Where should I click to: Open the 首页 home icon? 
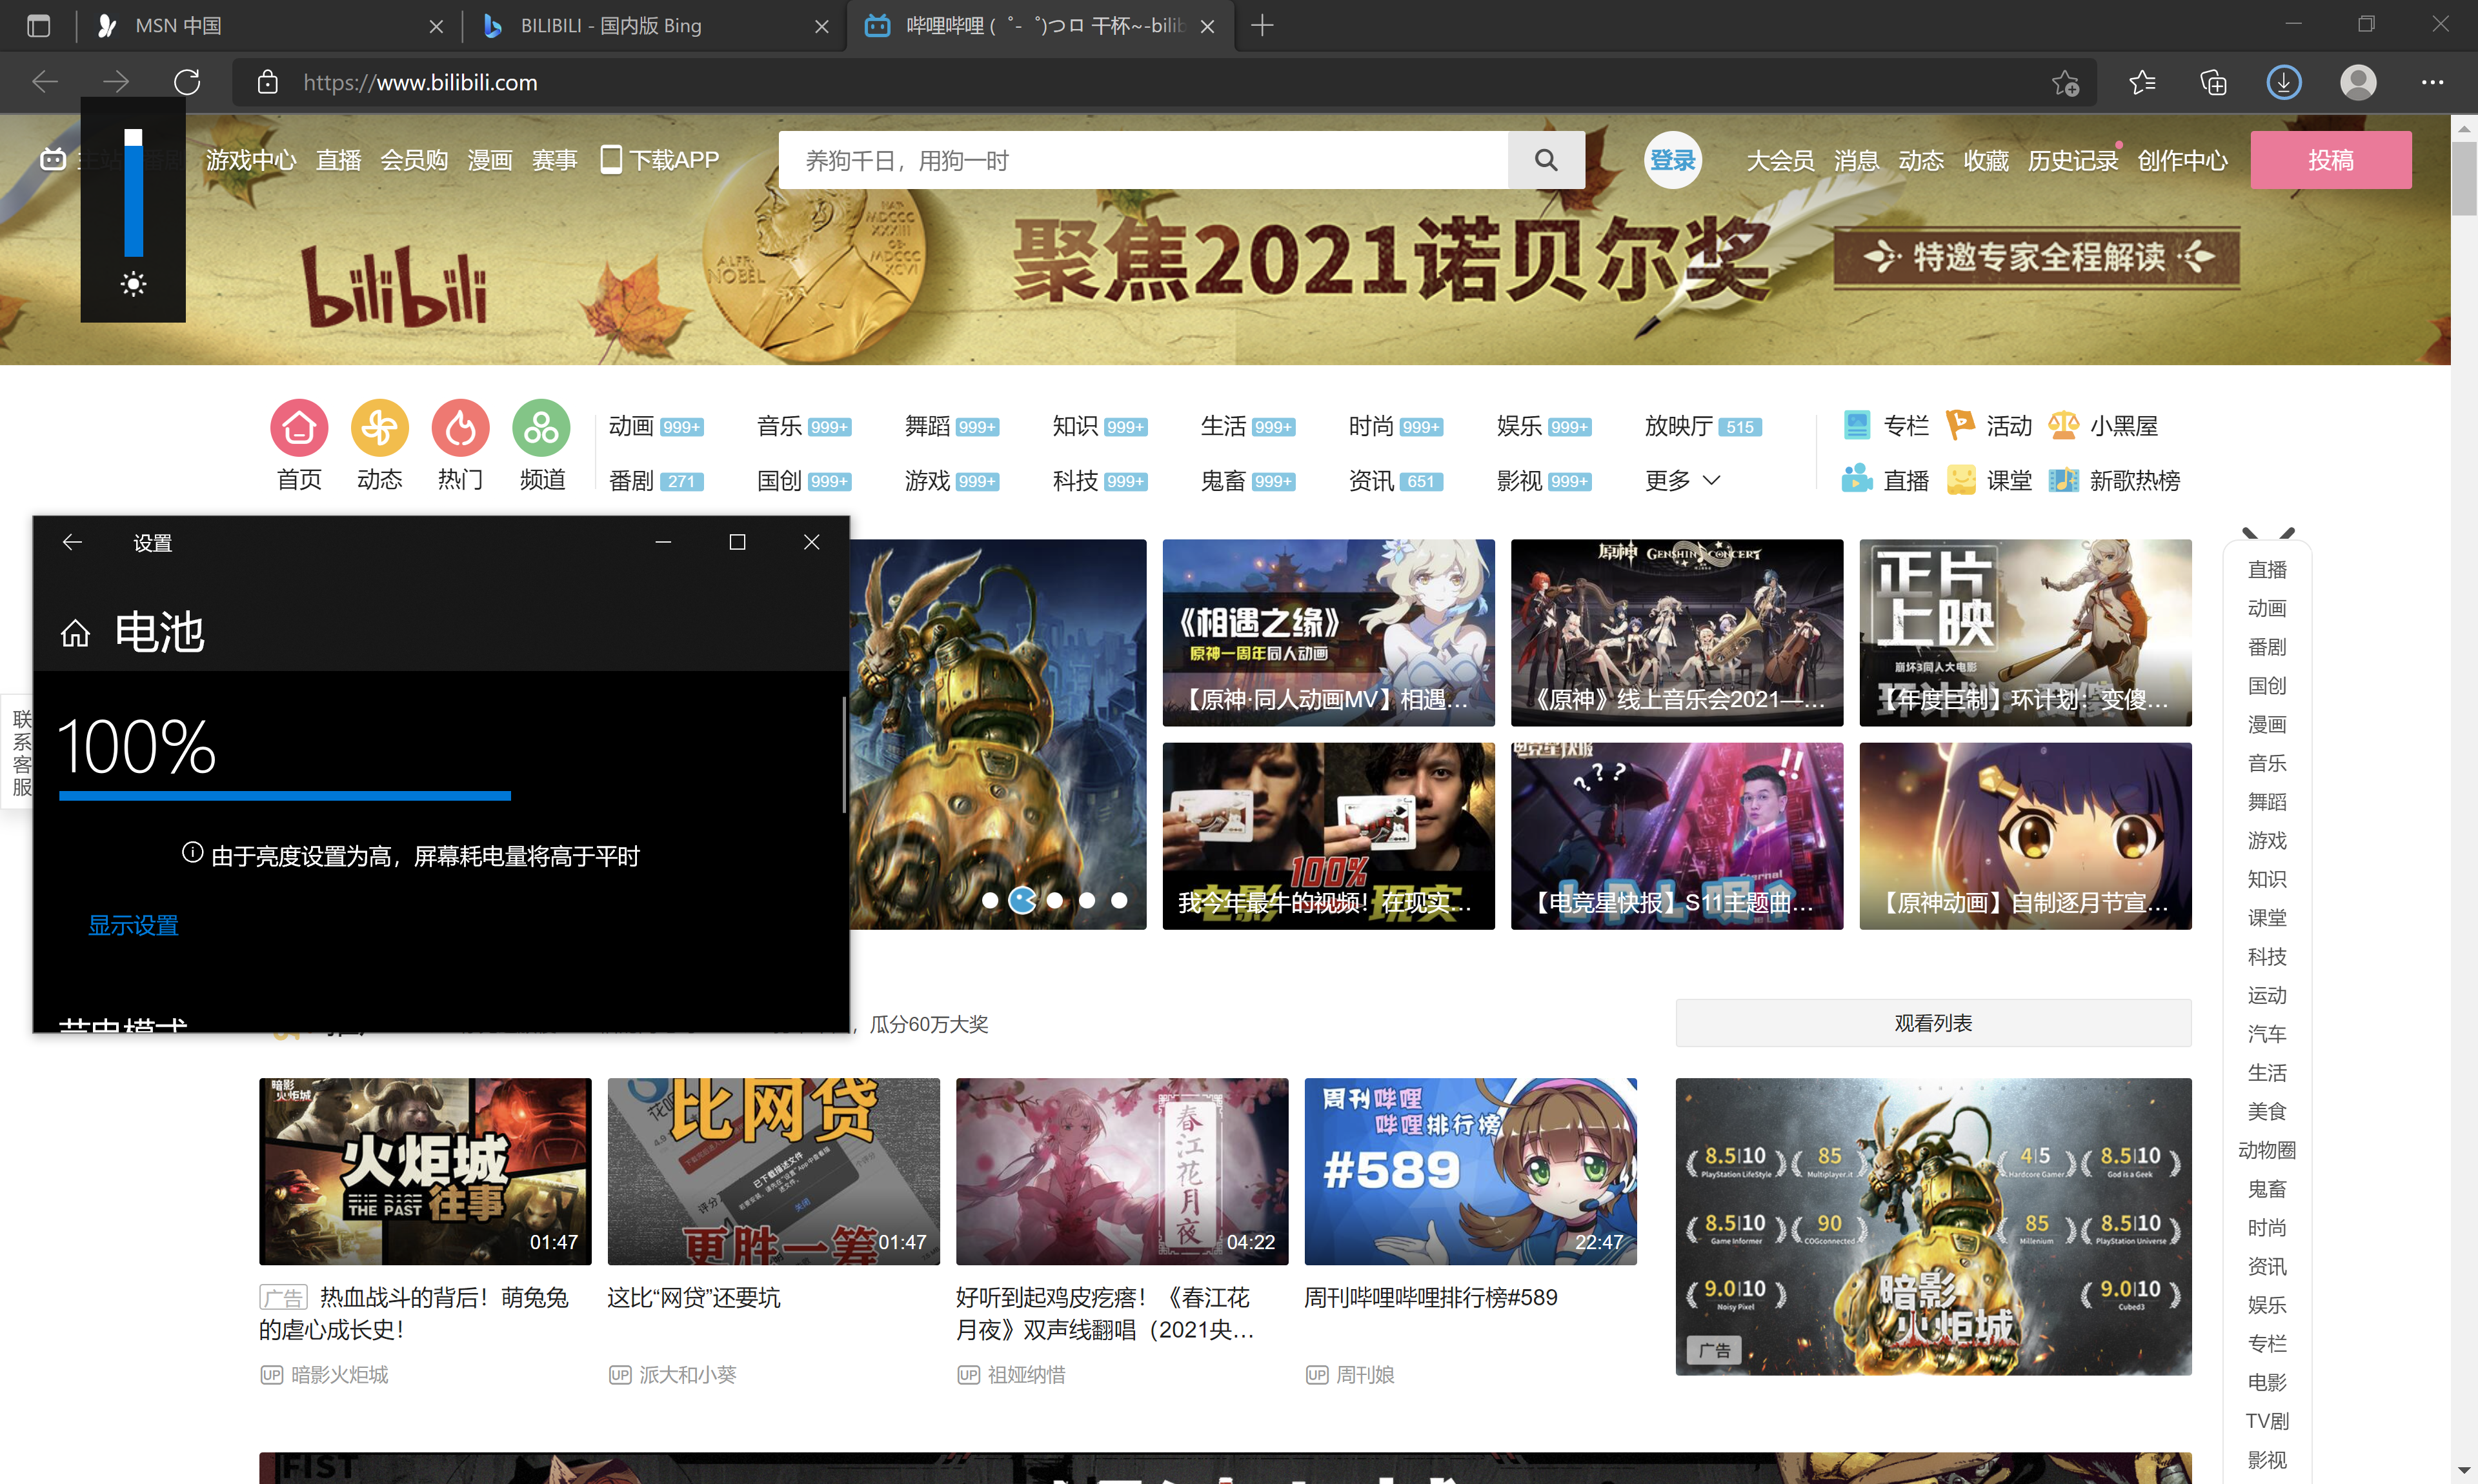point(299,428)
